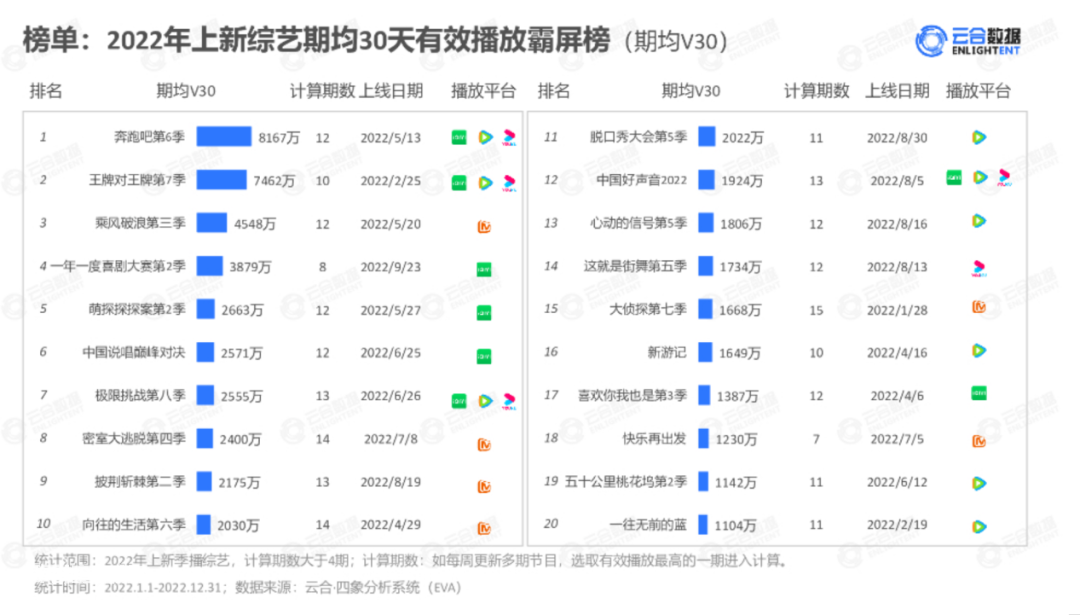The height and width of the screenshot is (615, 1080).
Task: Click the blue bar for 王牌对王牌第7季
Action: pyautogui.click(x=221, y=180)
